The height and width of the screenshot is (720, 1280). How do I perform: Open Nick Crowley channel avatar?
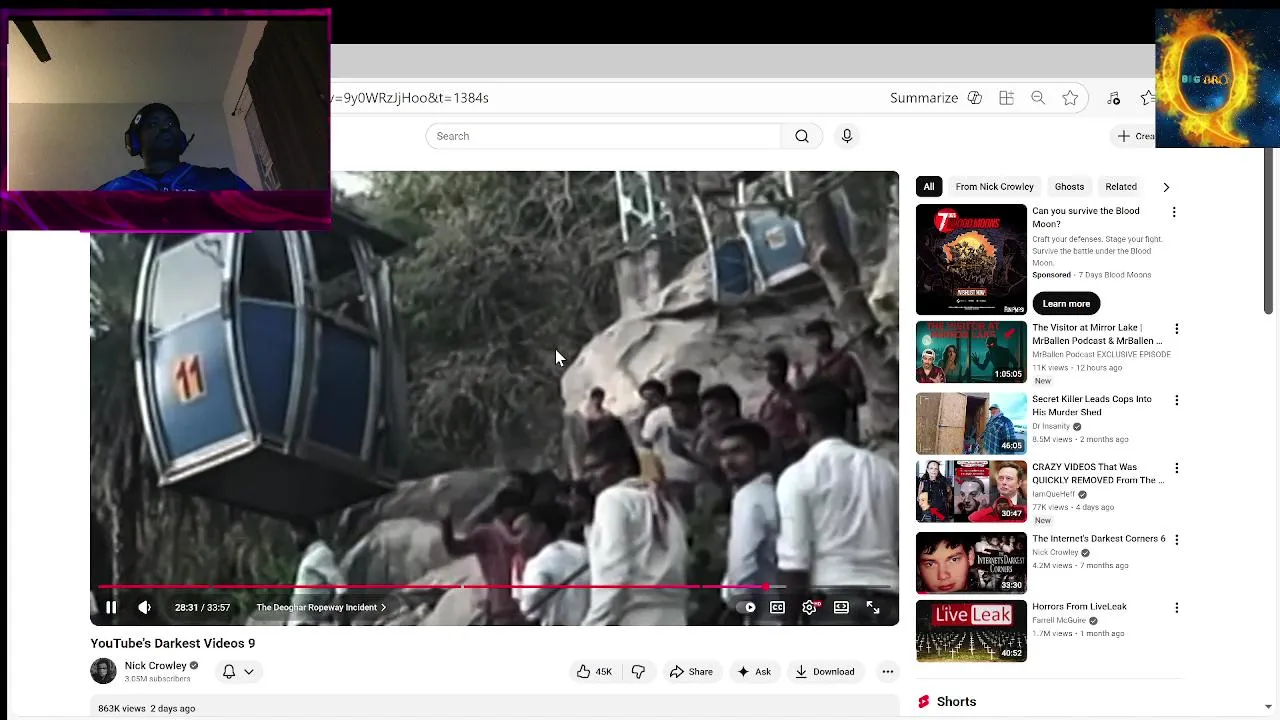(103, 671)
